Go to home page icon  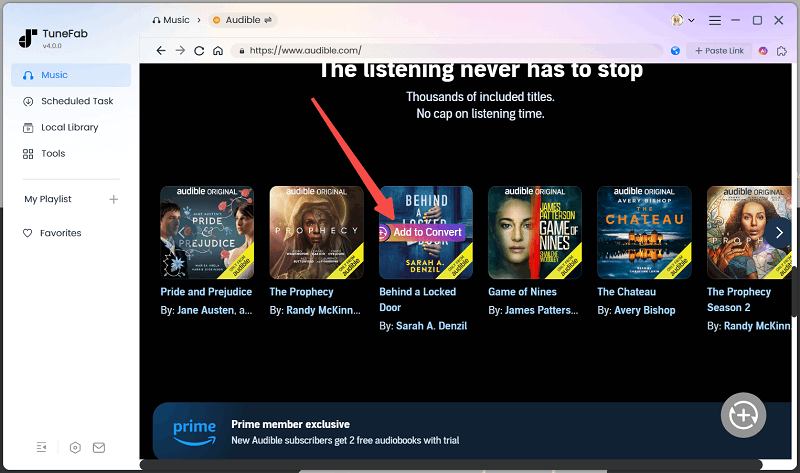[x=218, y=50]
